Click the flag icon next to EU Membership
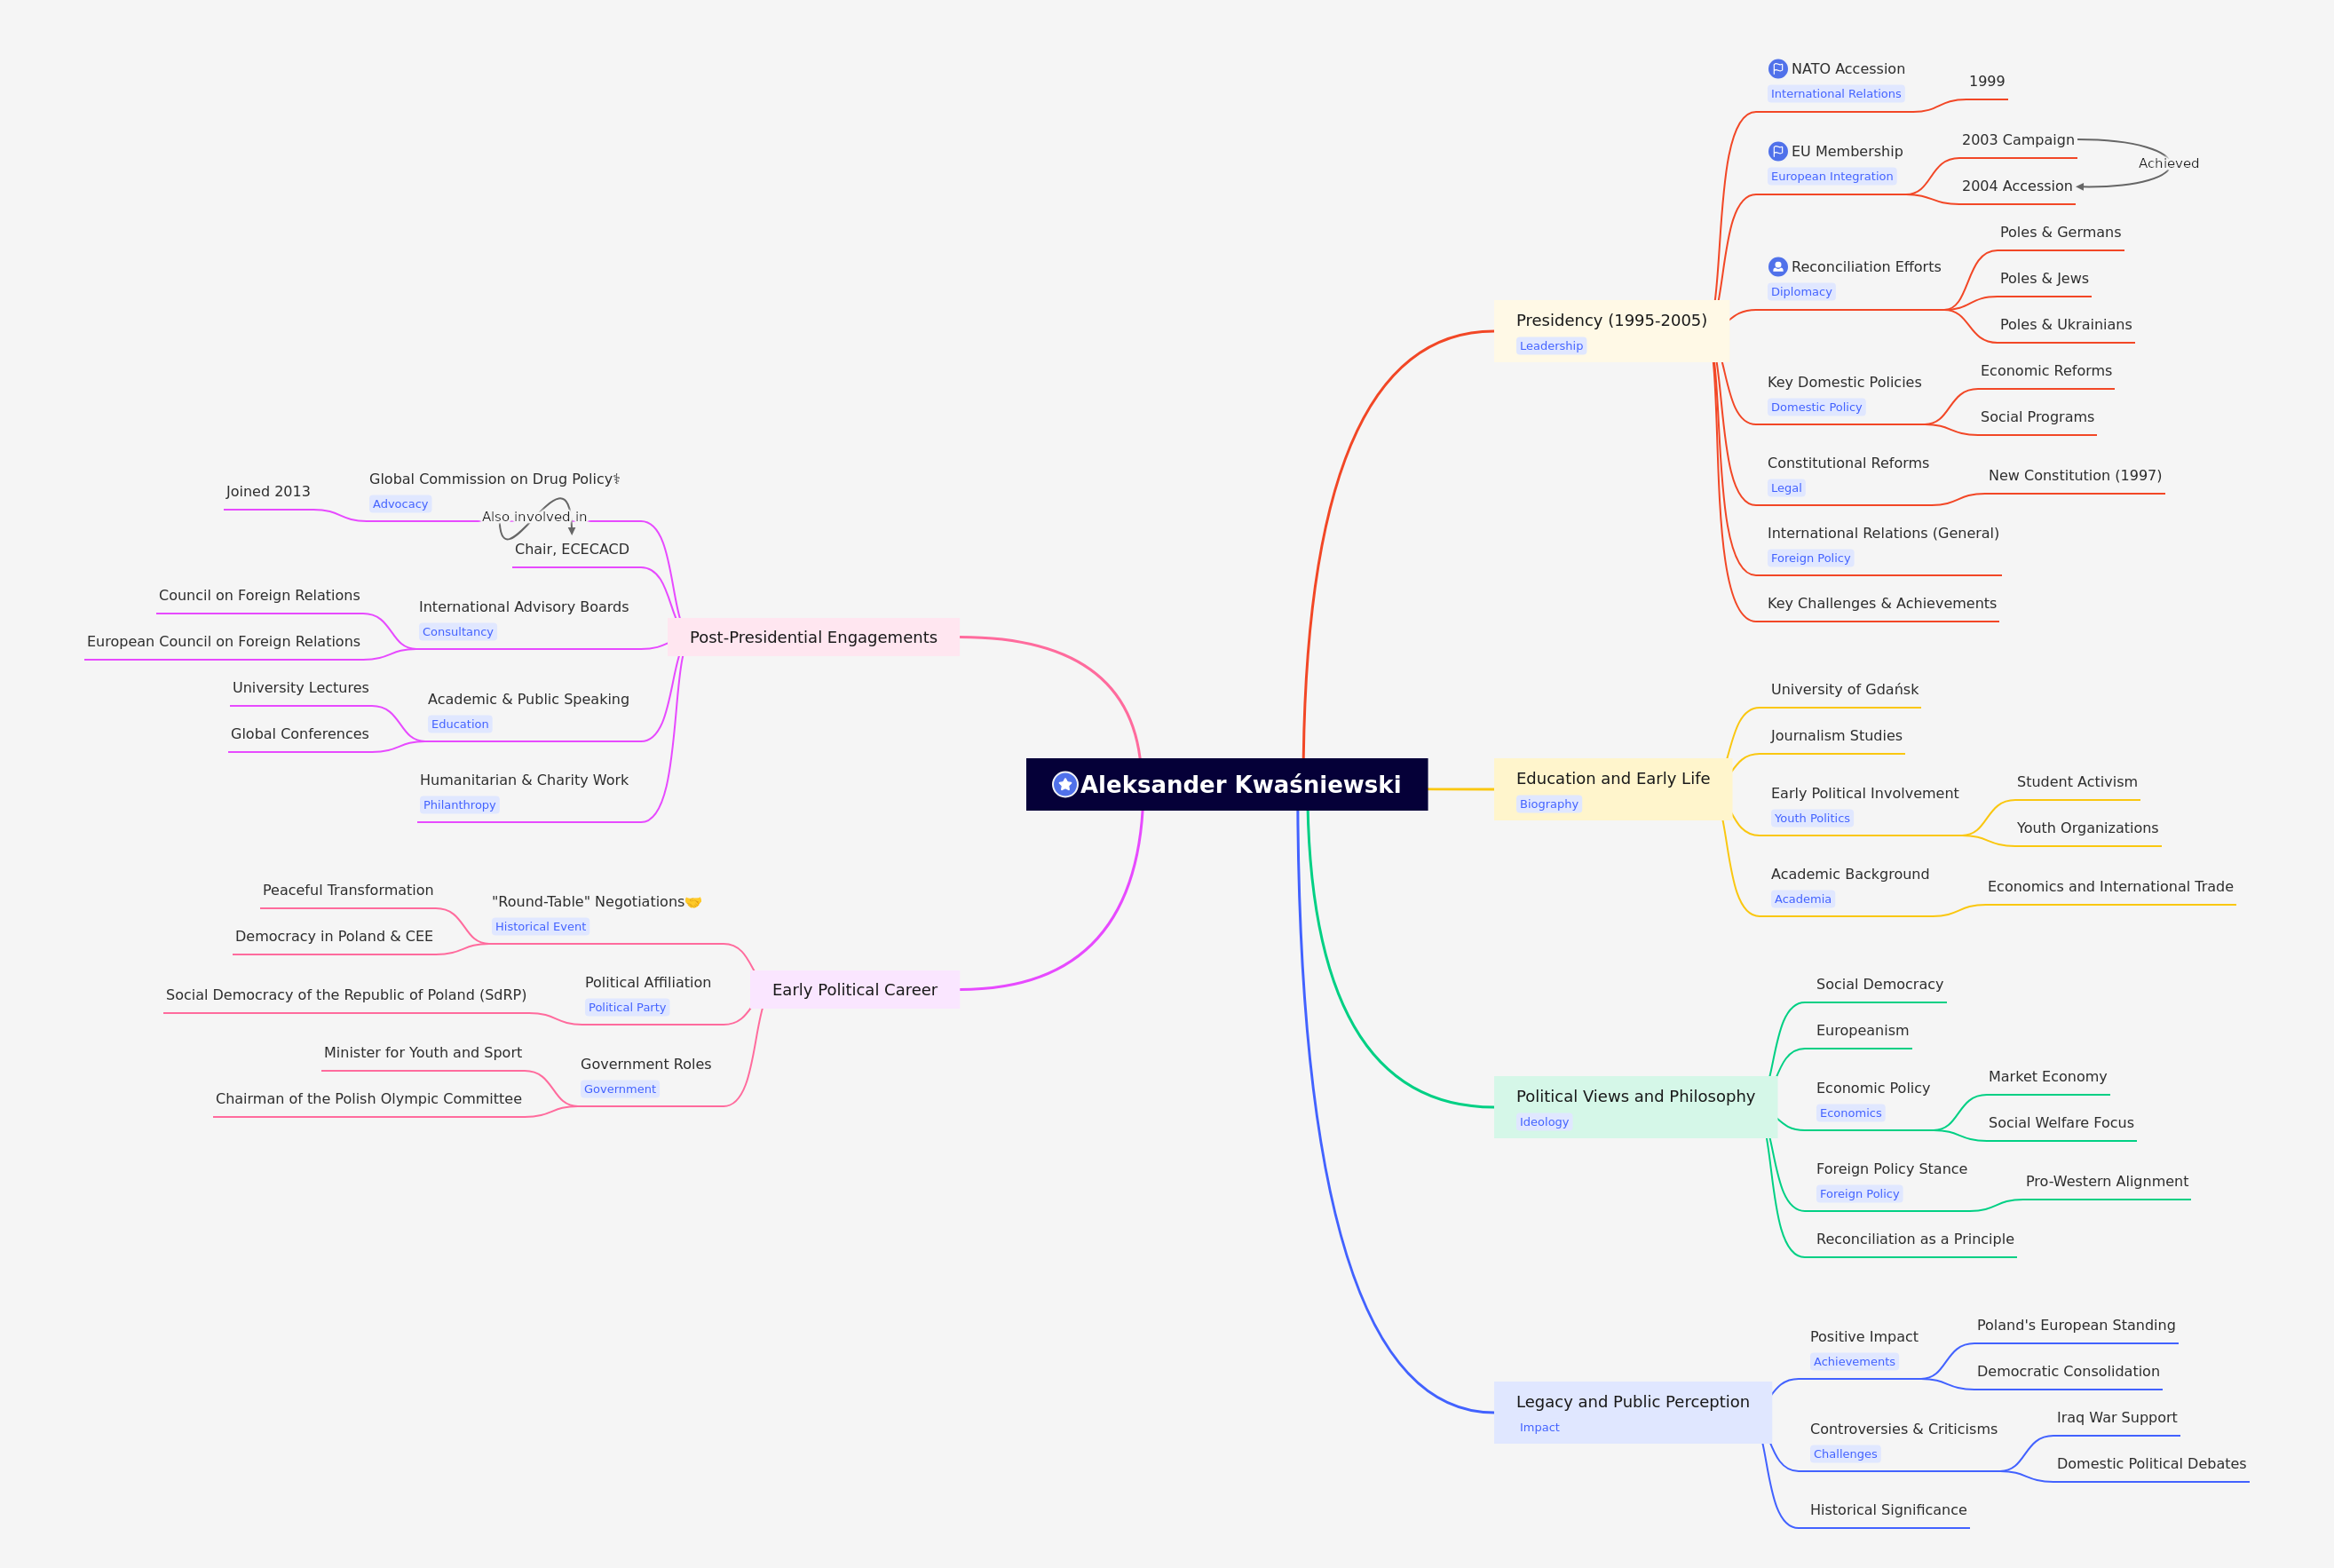Image resolution: width=2334 pixels, height=1568 pixels. [x=1777, y=152]
